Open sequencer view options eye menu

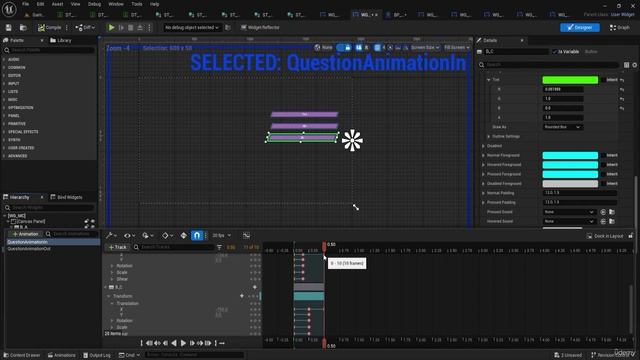coord(129,236)
